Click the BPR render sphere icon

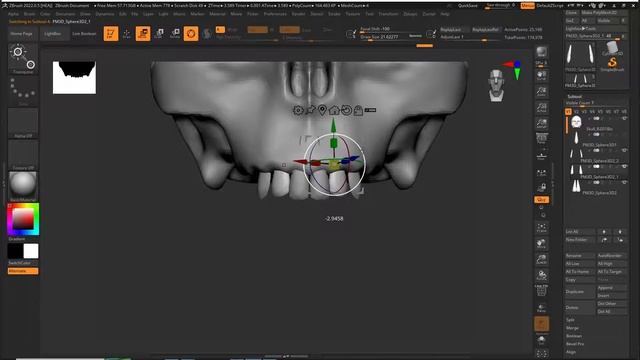click(542, 53)
